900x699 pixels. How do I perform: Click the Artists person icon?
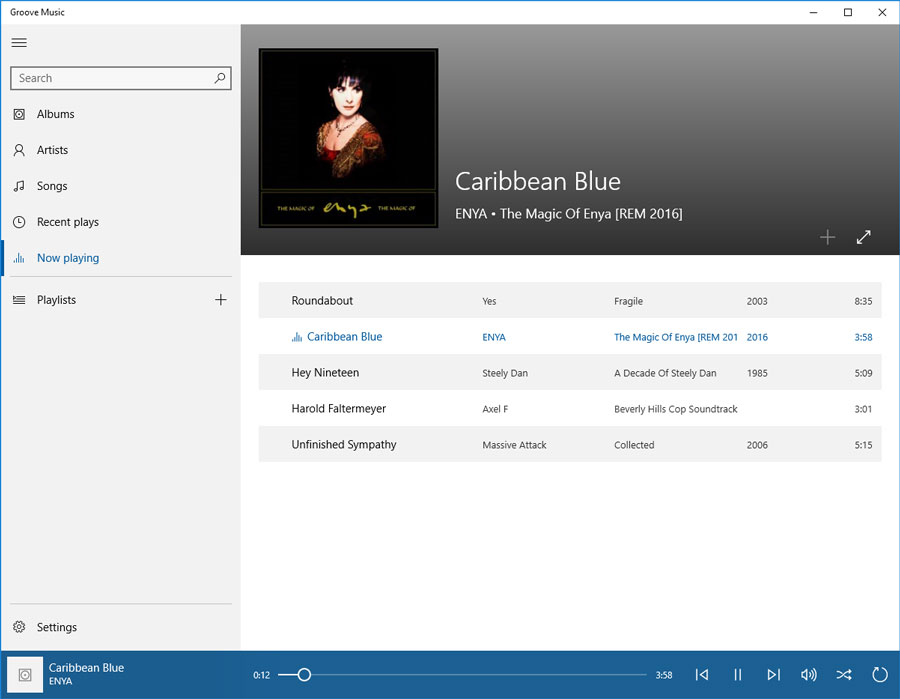19,150
